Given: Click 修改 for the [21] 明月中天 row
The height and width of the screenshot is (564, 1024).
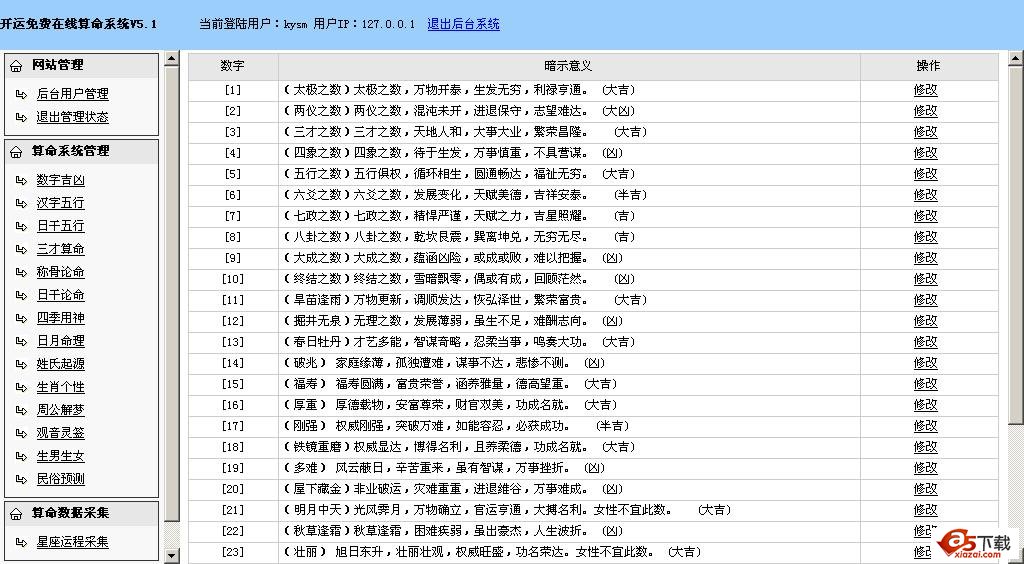Looking at the screenshot, I should pyautogui.click(x=925, y=510).
